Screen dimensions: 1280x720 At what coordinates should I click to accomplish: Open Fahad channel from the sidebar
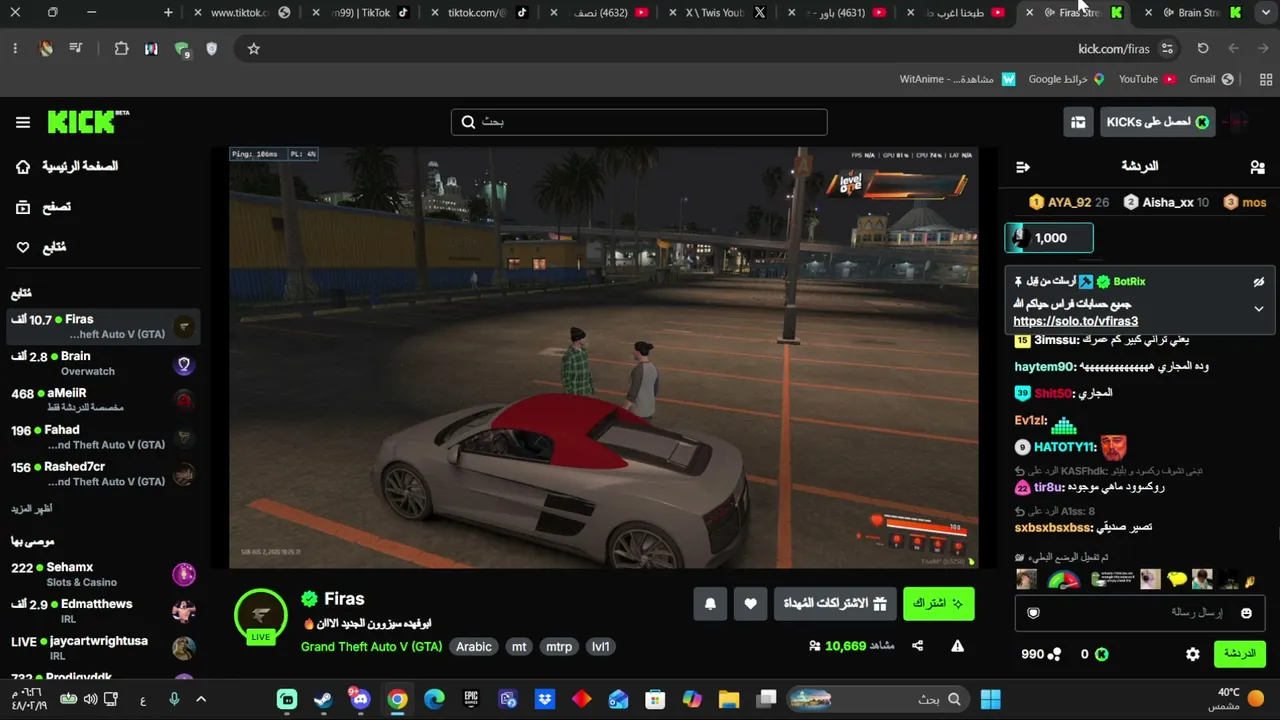[x=103, y=437]
